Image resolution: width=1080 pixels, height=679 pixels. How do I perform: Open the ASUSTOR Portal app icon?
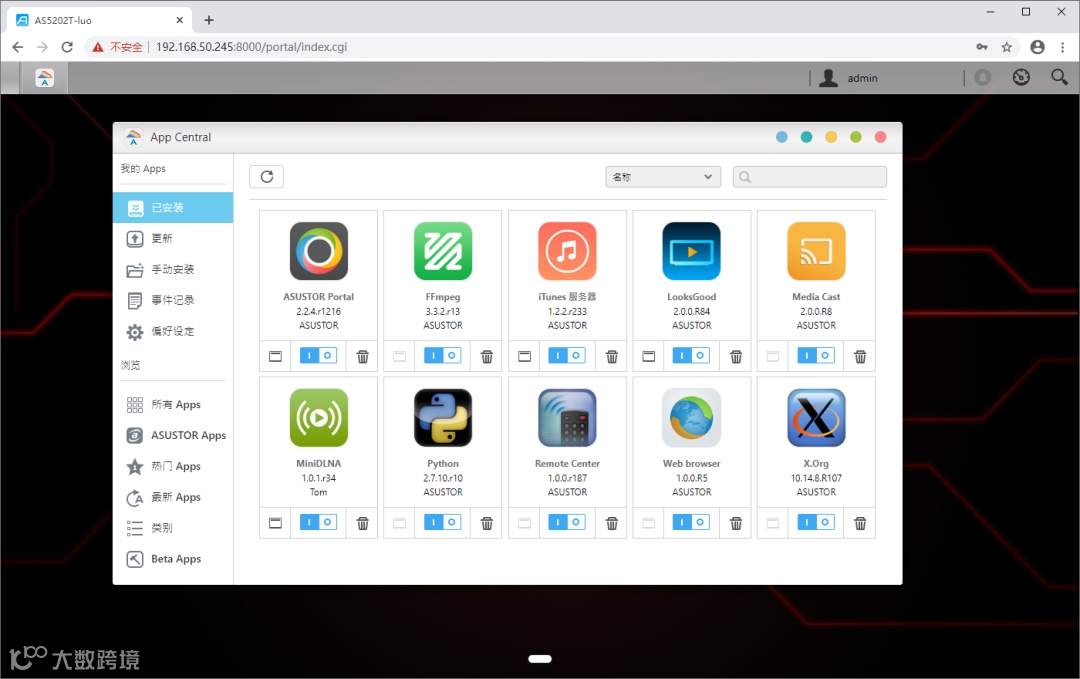(318, 251)
